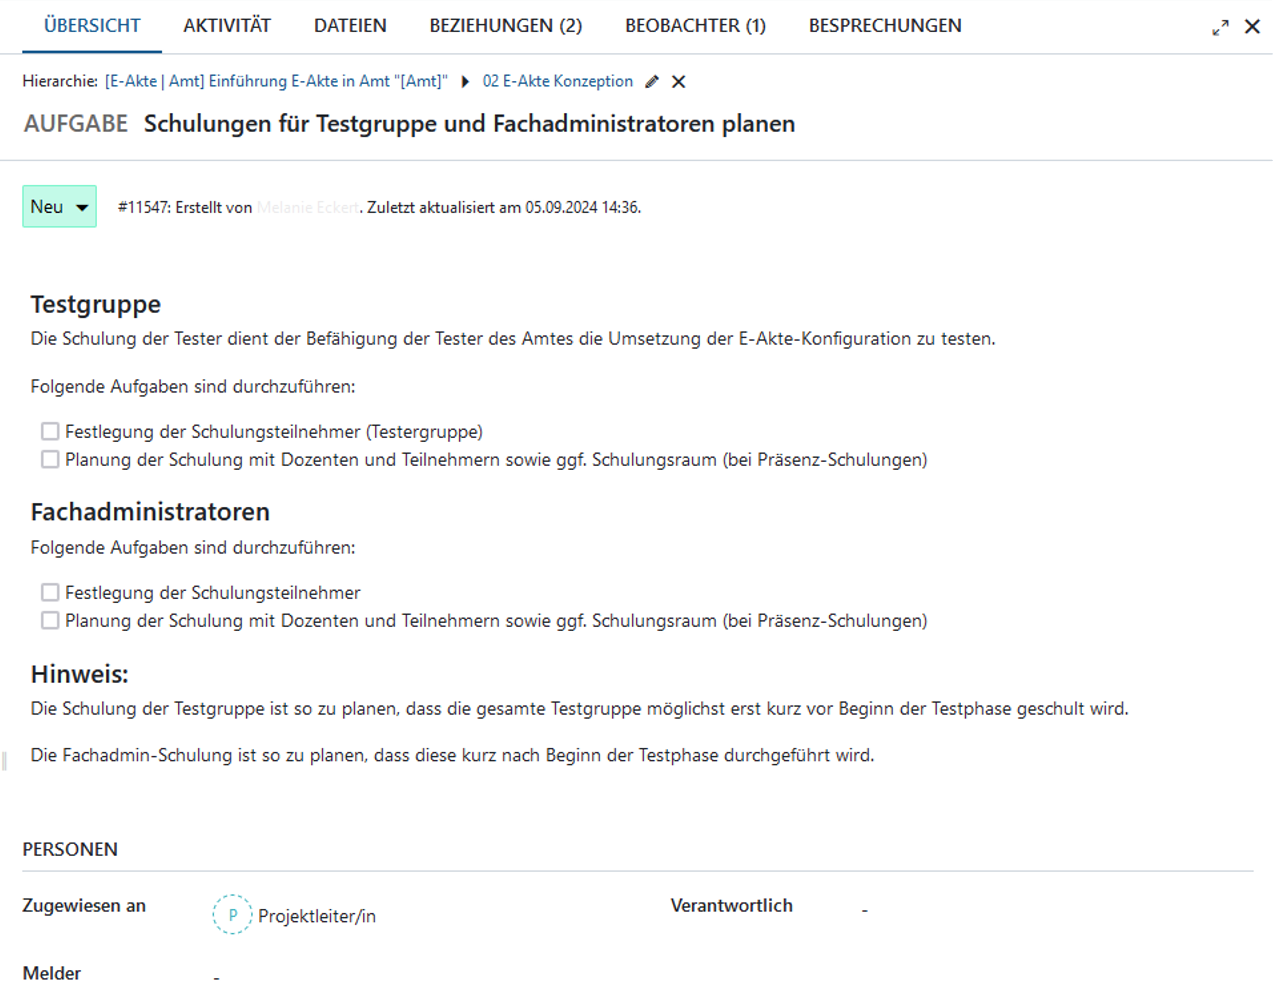
Task: Open the Neu status dropdown
Action: (58, 206)
